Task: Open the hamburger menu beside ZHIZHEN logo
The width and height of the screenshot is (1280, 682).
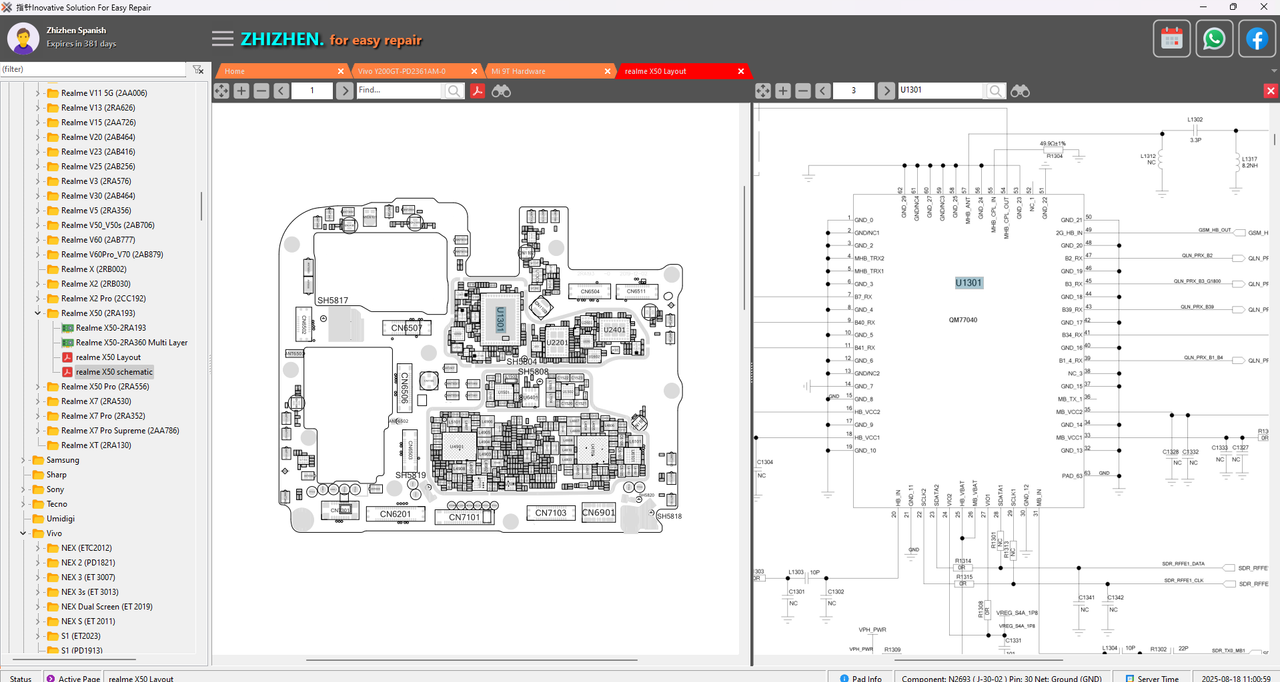Action: (x=223, y=39)
